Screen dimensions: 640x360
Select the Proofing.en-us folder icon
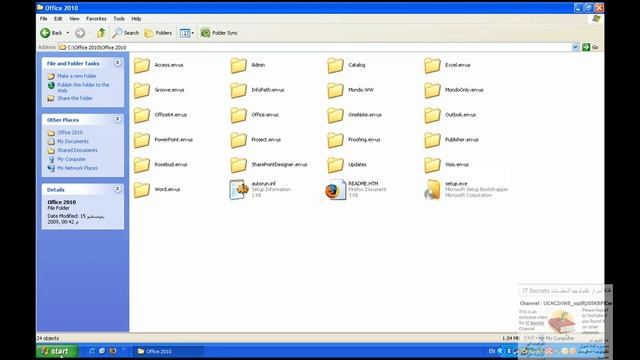(x=335, y=140)
